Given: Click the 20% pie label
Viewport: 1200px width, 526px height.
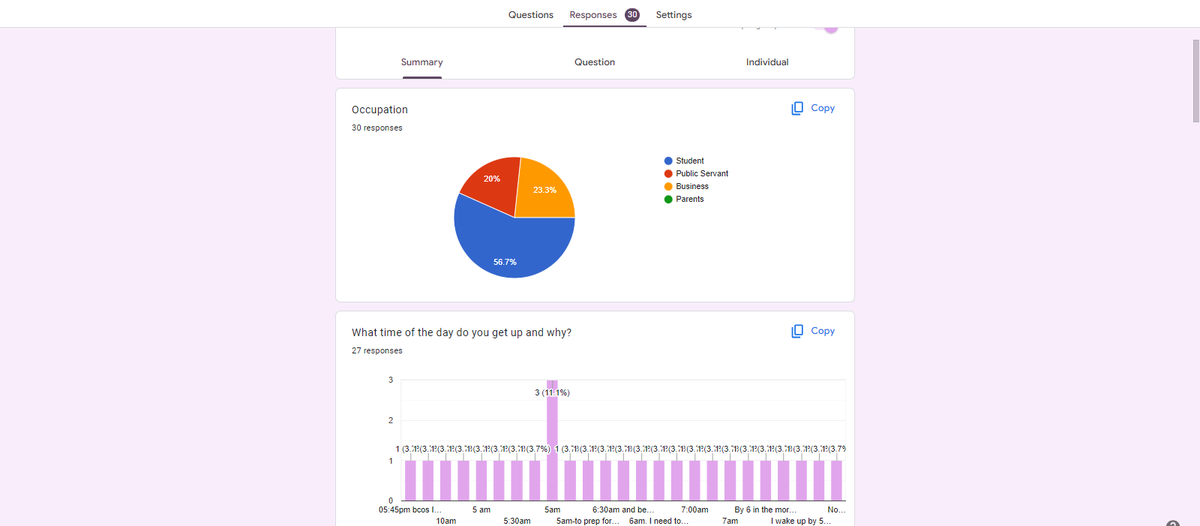Looking at the screenshot, I should point(492,178).
